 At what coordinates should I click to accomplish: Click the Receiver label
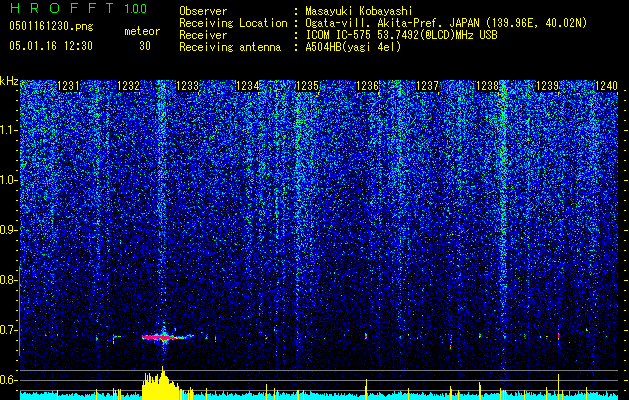[x=203, y=35]
